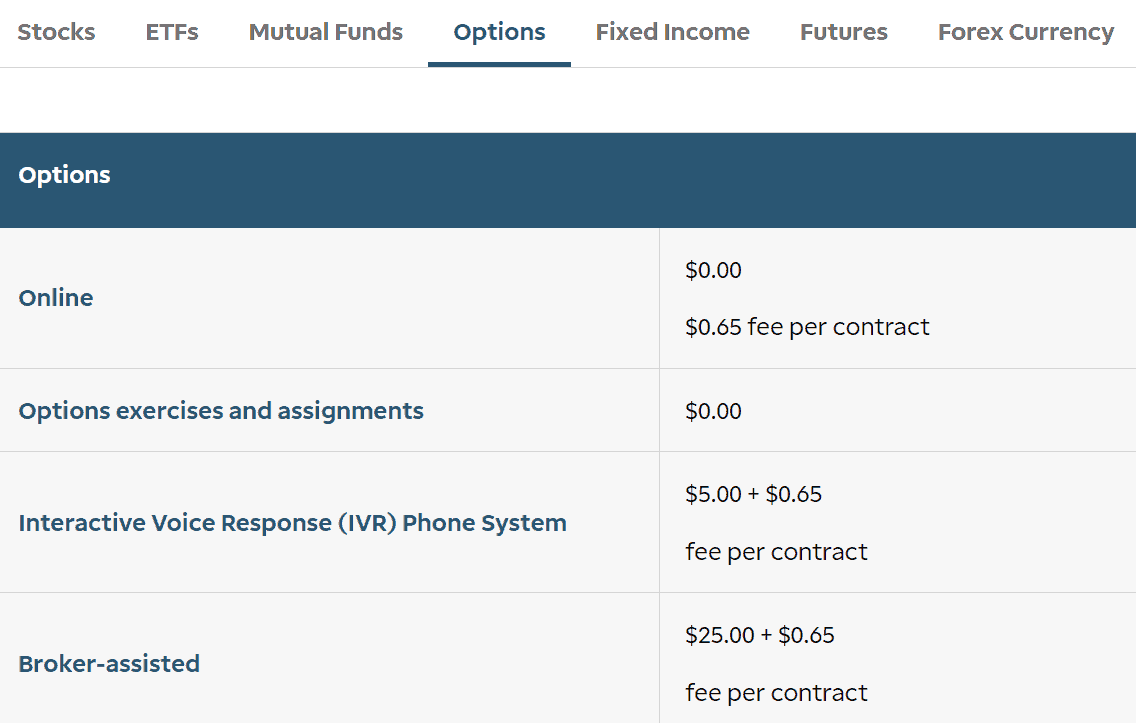Viewport: 1136px width, 723px height.
Task: Switch to the Stocks tab
Action: (x=56, y=32)
